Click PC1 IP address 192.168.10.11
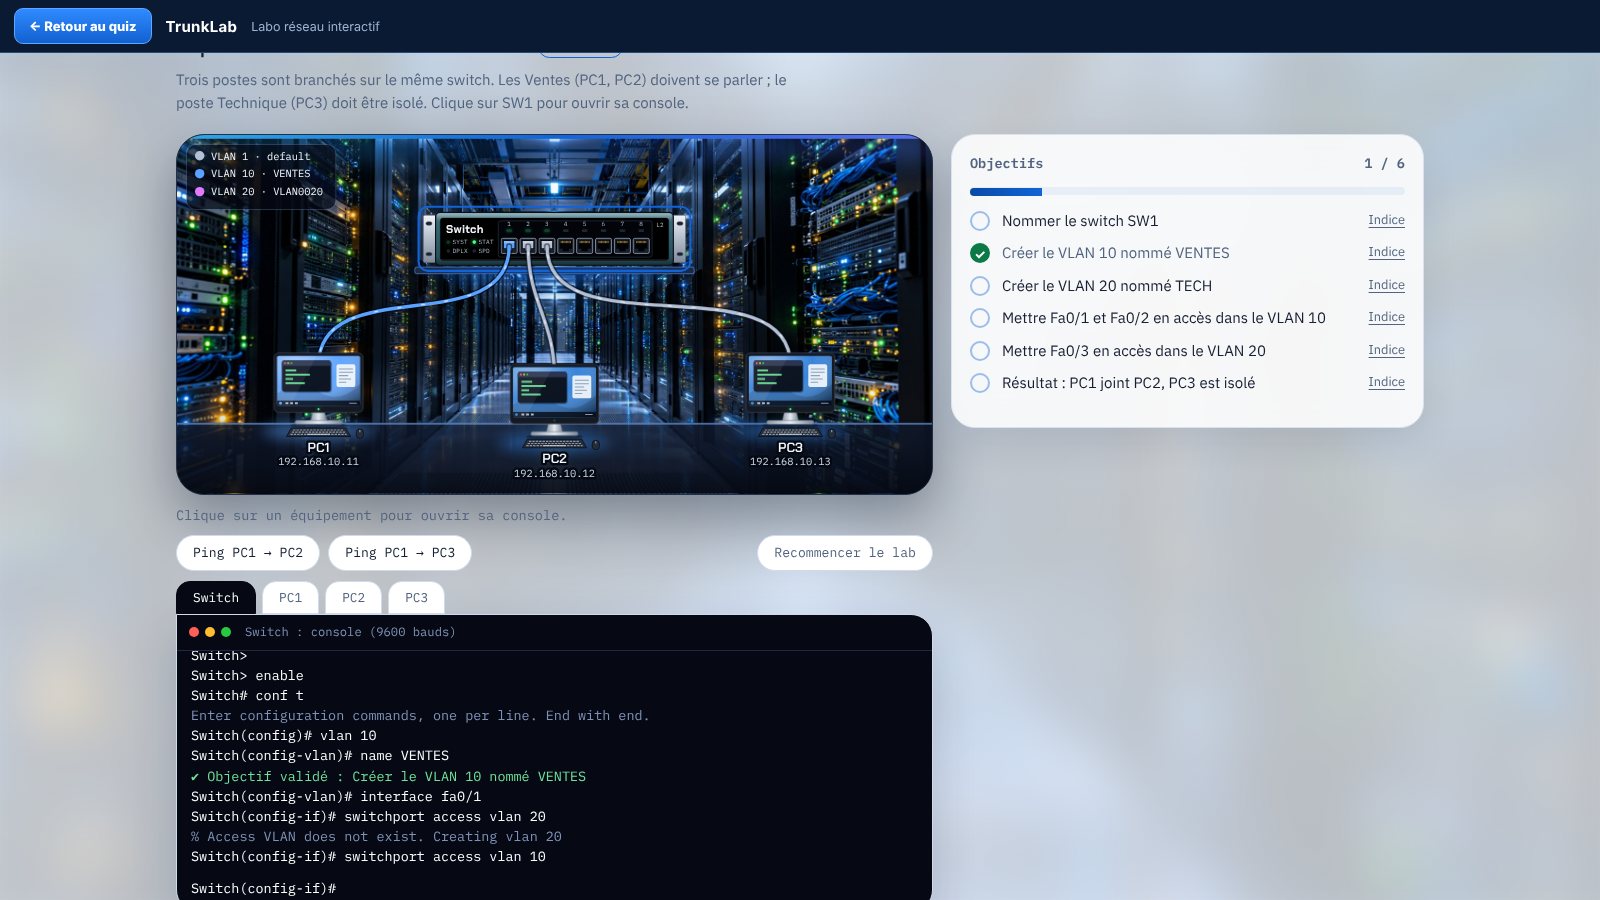Image resolution: width=1600 pixels, height=900 pixels. click(318, 462)
